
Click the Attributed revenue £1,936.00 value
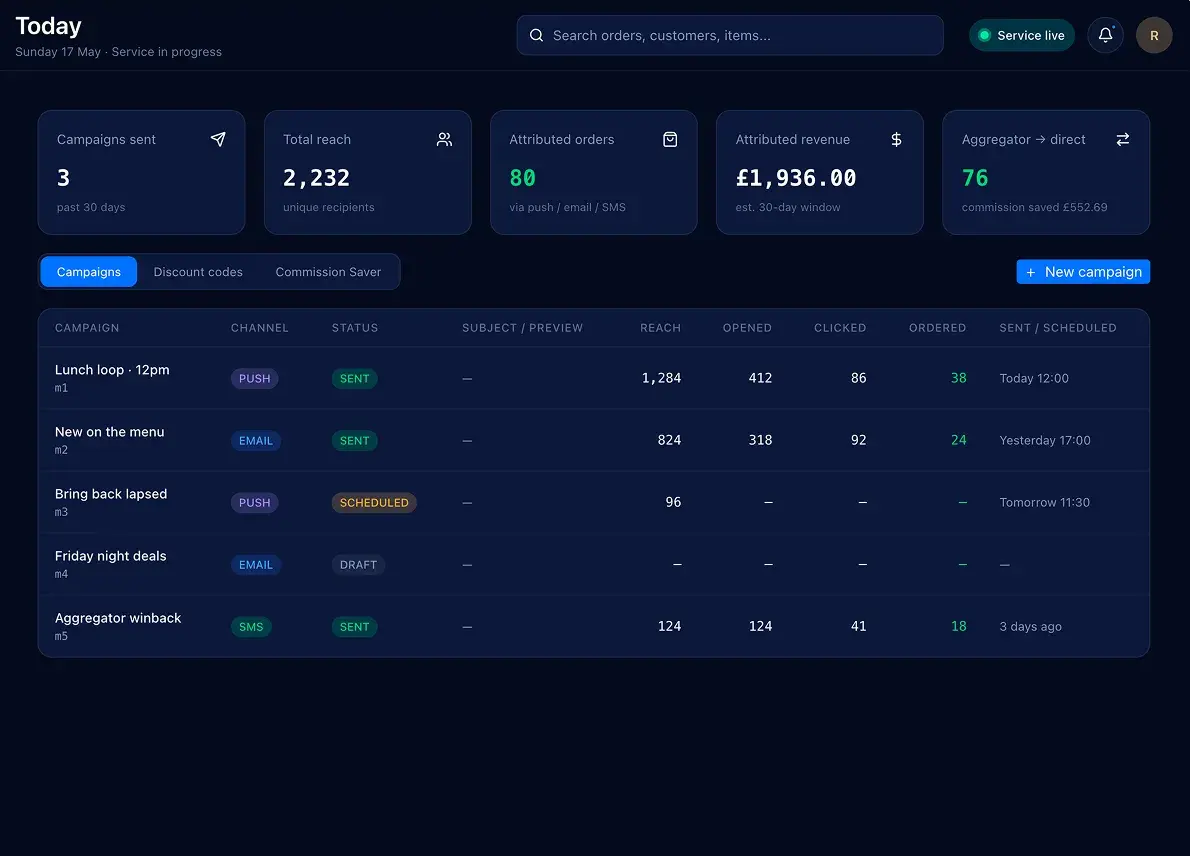pyautogui.click(x=795, y=178)
